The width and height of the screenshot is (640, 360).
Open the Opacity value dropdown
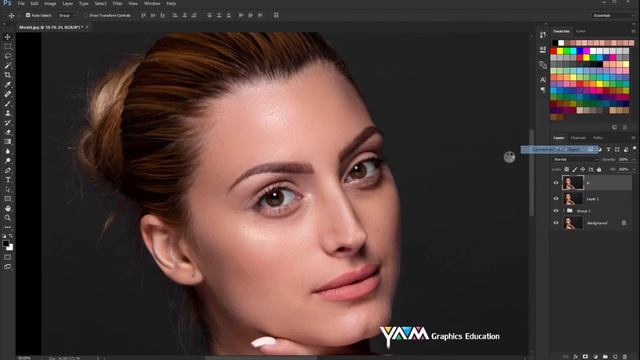pyautogui.click(x=634, y=160)
